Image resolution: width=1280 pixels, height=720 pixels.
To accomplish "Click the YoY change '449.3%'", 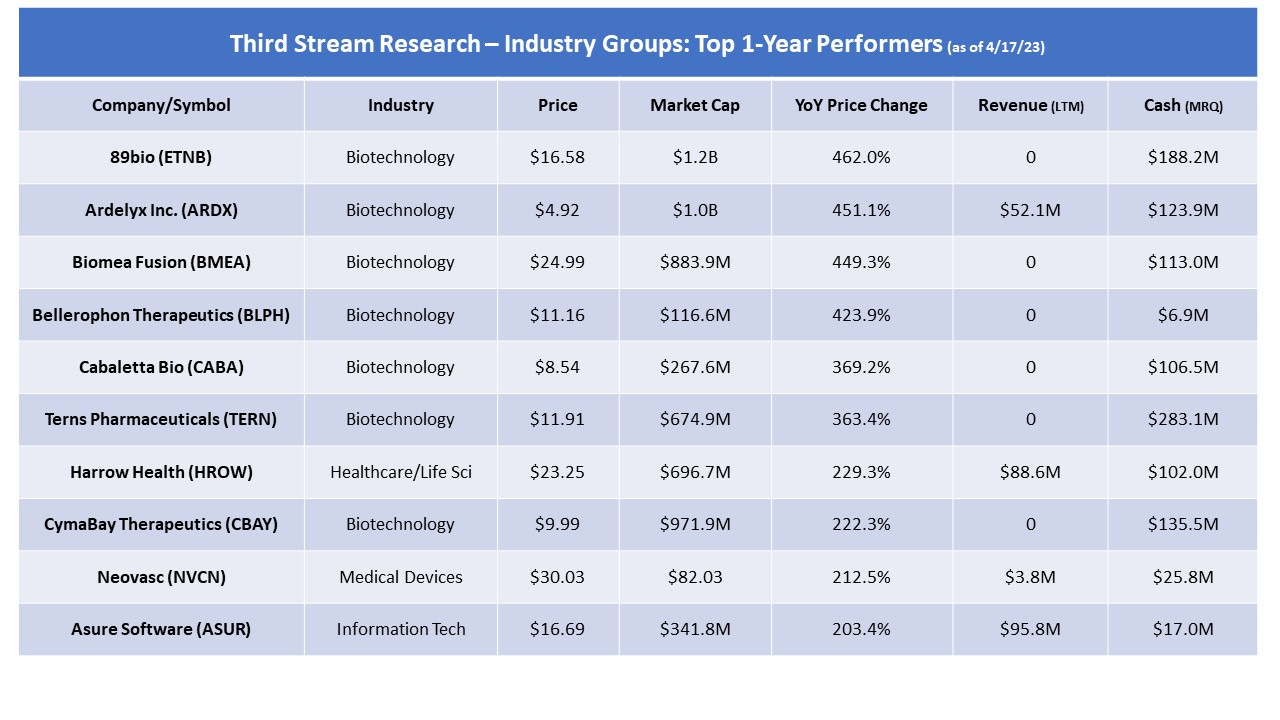I will pyautogui.click(x=861, y=262).
